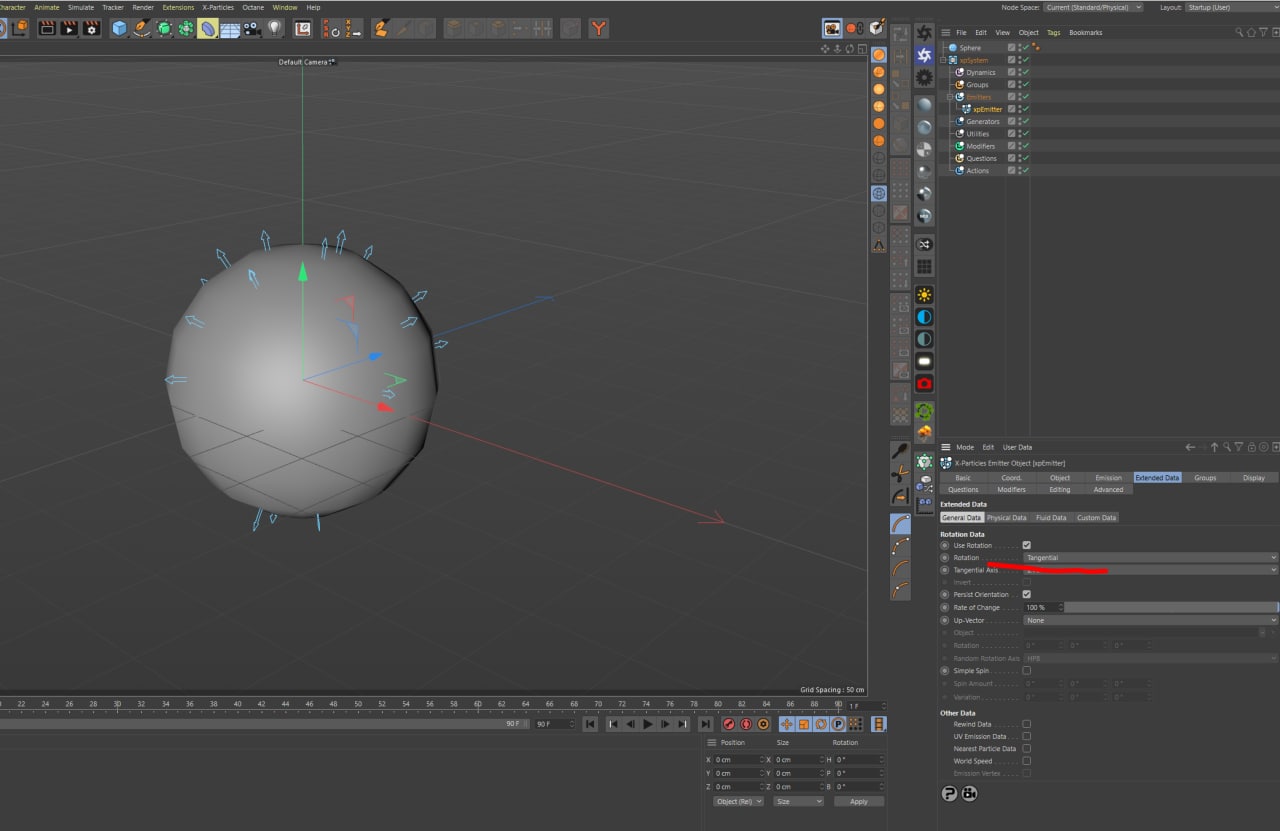Click the yellow Deformer capsule icon

(208, 28)
